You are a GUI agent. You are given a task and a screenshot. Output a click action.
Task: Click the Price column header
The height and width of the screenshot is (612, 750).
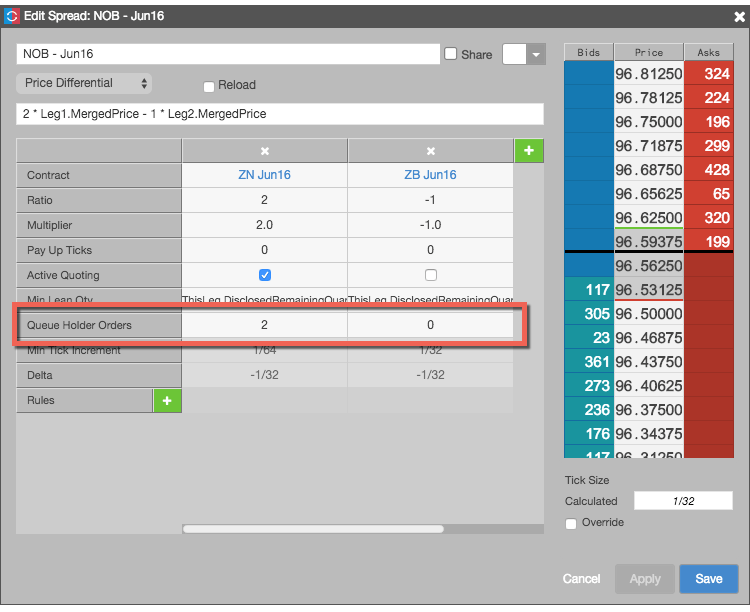tap(649, 52)
